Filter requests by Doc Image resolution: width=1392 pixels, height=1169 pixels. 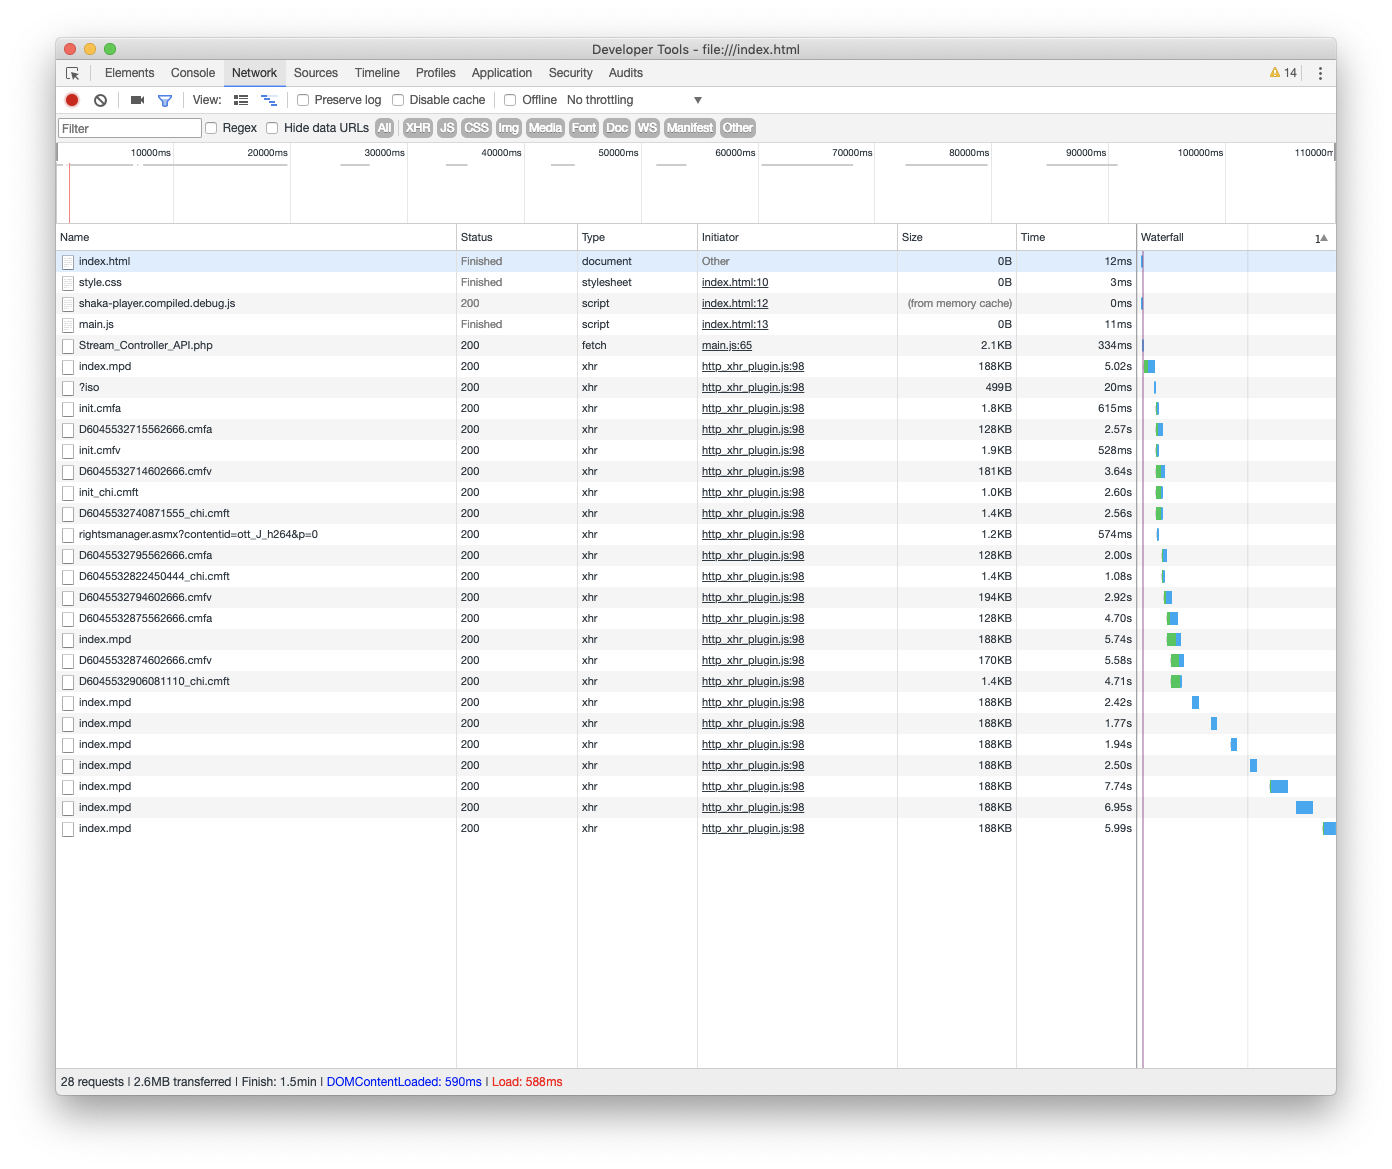pyautogui.click(x=617, y=128)
